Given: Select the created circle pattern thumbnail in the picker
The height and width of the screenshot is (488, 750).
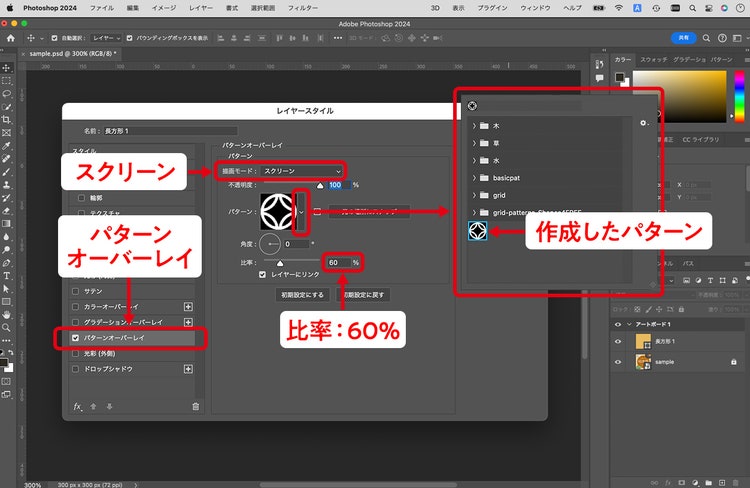Looking at the screenshot, I should pos(477,231).
